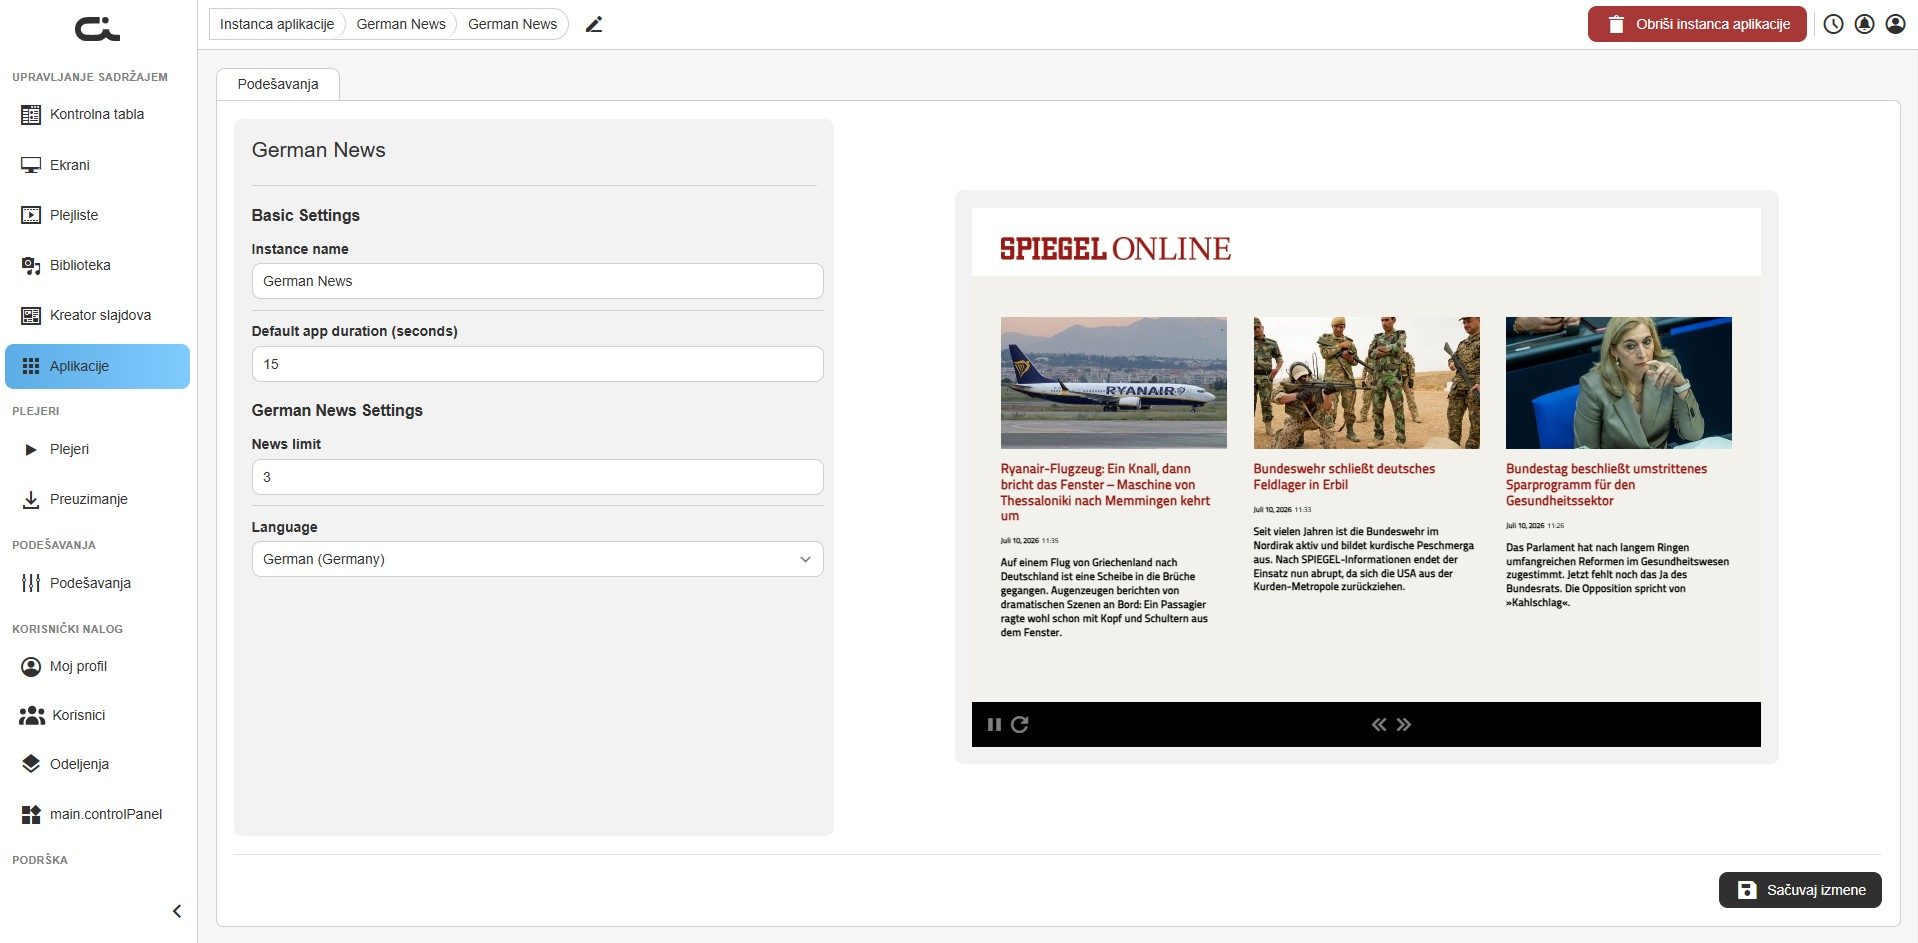This screenshot has width=1918, height=943.
Task: Click the main.controlPanel widgets icon
Action: coord(31,815)
